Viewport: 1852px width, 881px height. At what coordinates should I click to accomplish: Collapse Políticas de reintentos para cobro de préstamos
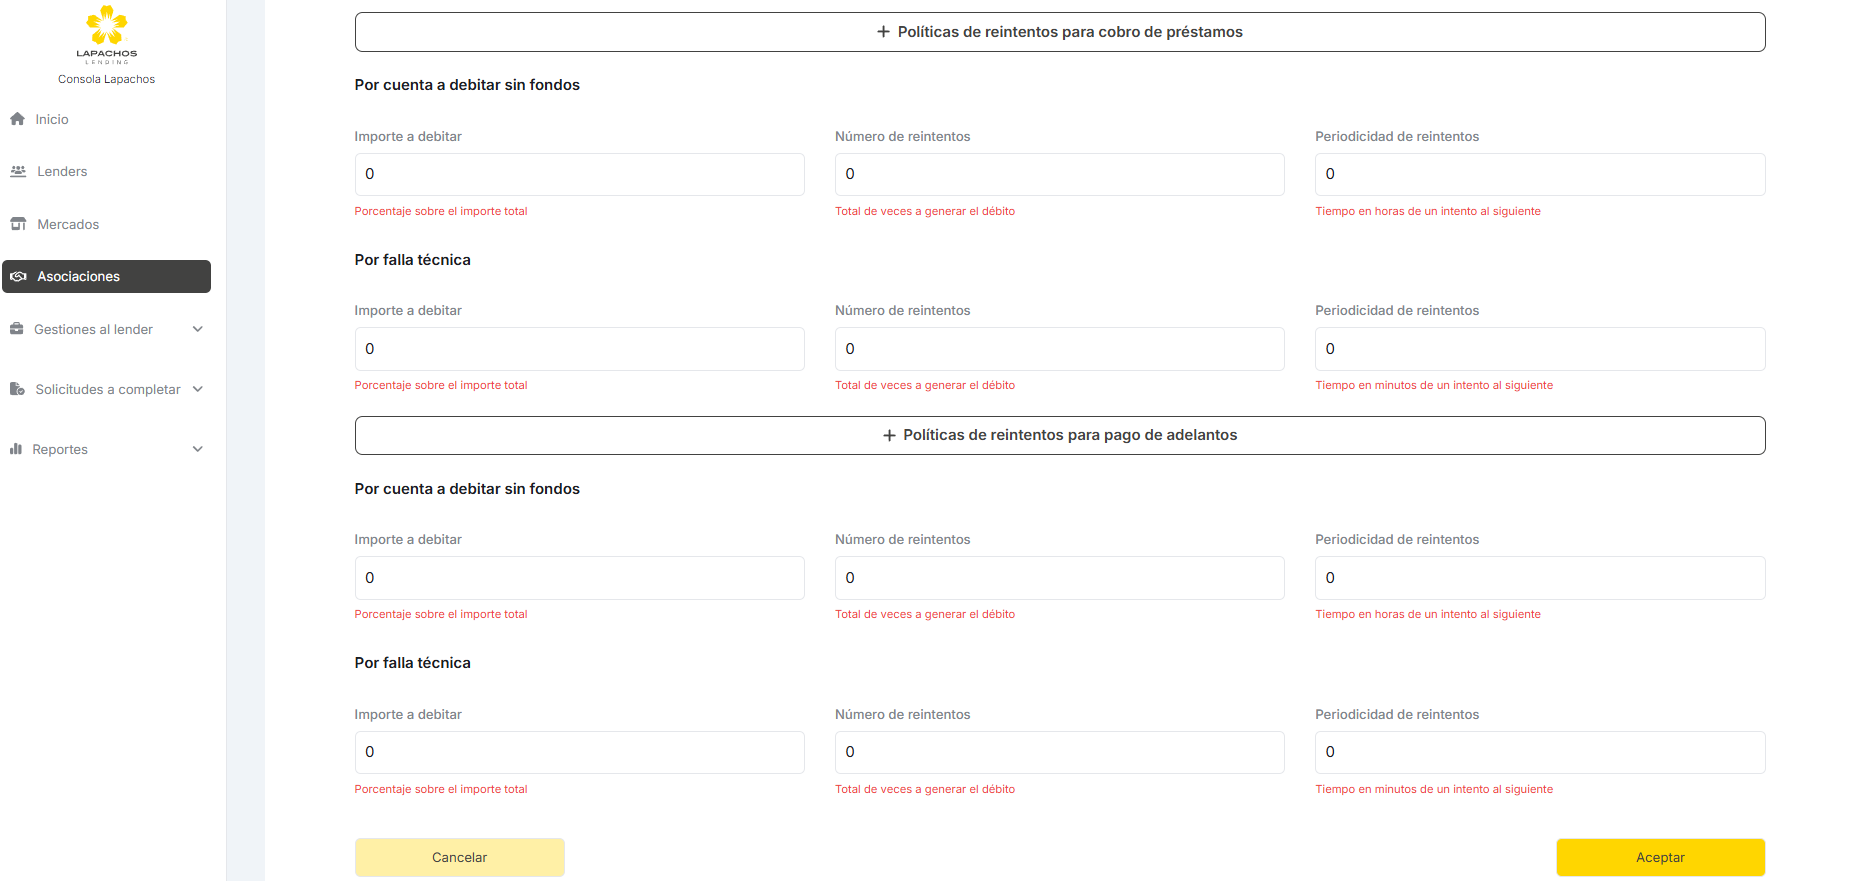tap(1059, 32)
